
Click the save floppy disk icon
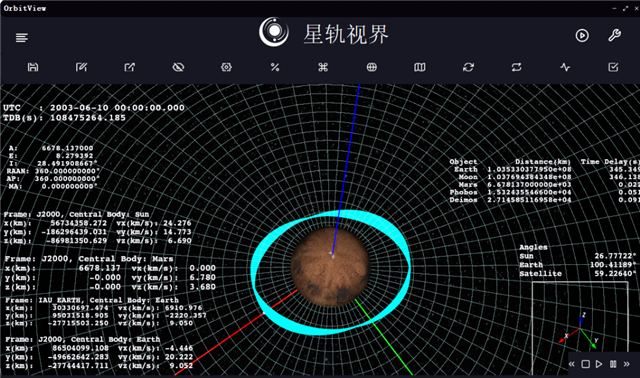(x=33, y=67)
